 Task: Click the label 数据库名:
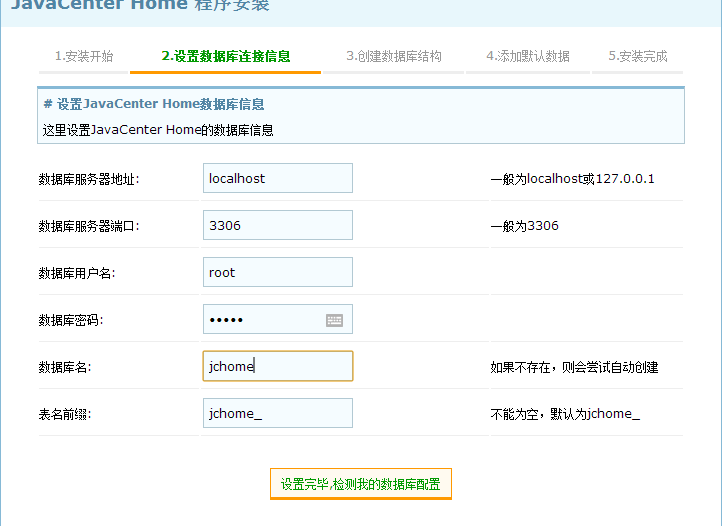point(65,367)
